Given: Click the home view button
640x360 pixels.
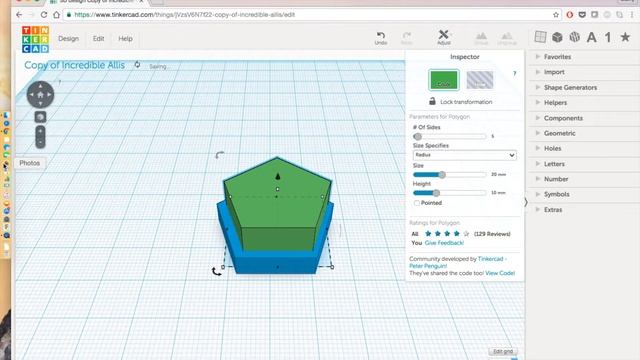Looking at the screenshot, I should pos(40,95).
